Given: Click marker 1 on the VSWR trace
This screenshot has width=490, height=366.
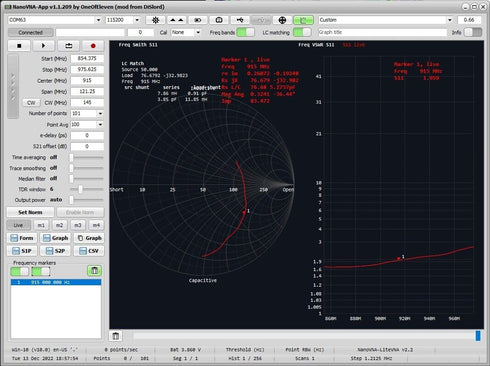Looking at the screenshot, I should point(399,258).
